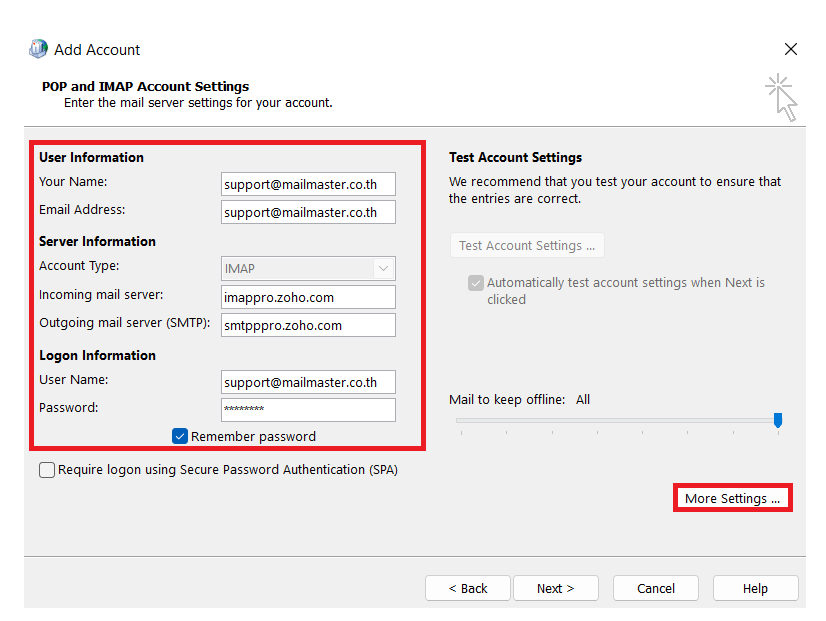The width and height of the screenshot is (826, 621).
Task: Select the Your Name input field
Action: click(x=308, y=184)
